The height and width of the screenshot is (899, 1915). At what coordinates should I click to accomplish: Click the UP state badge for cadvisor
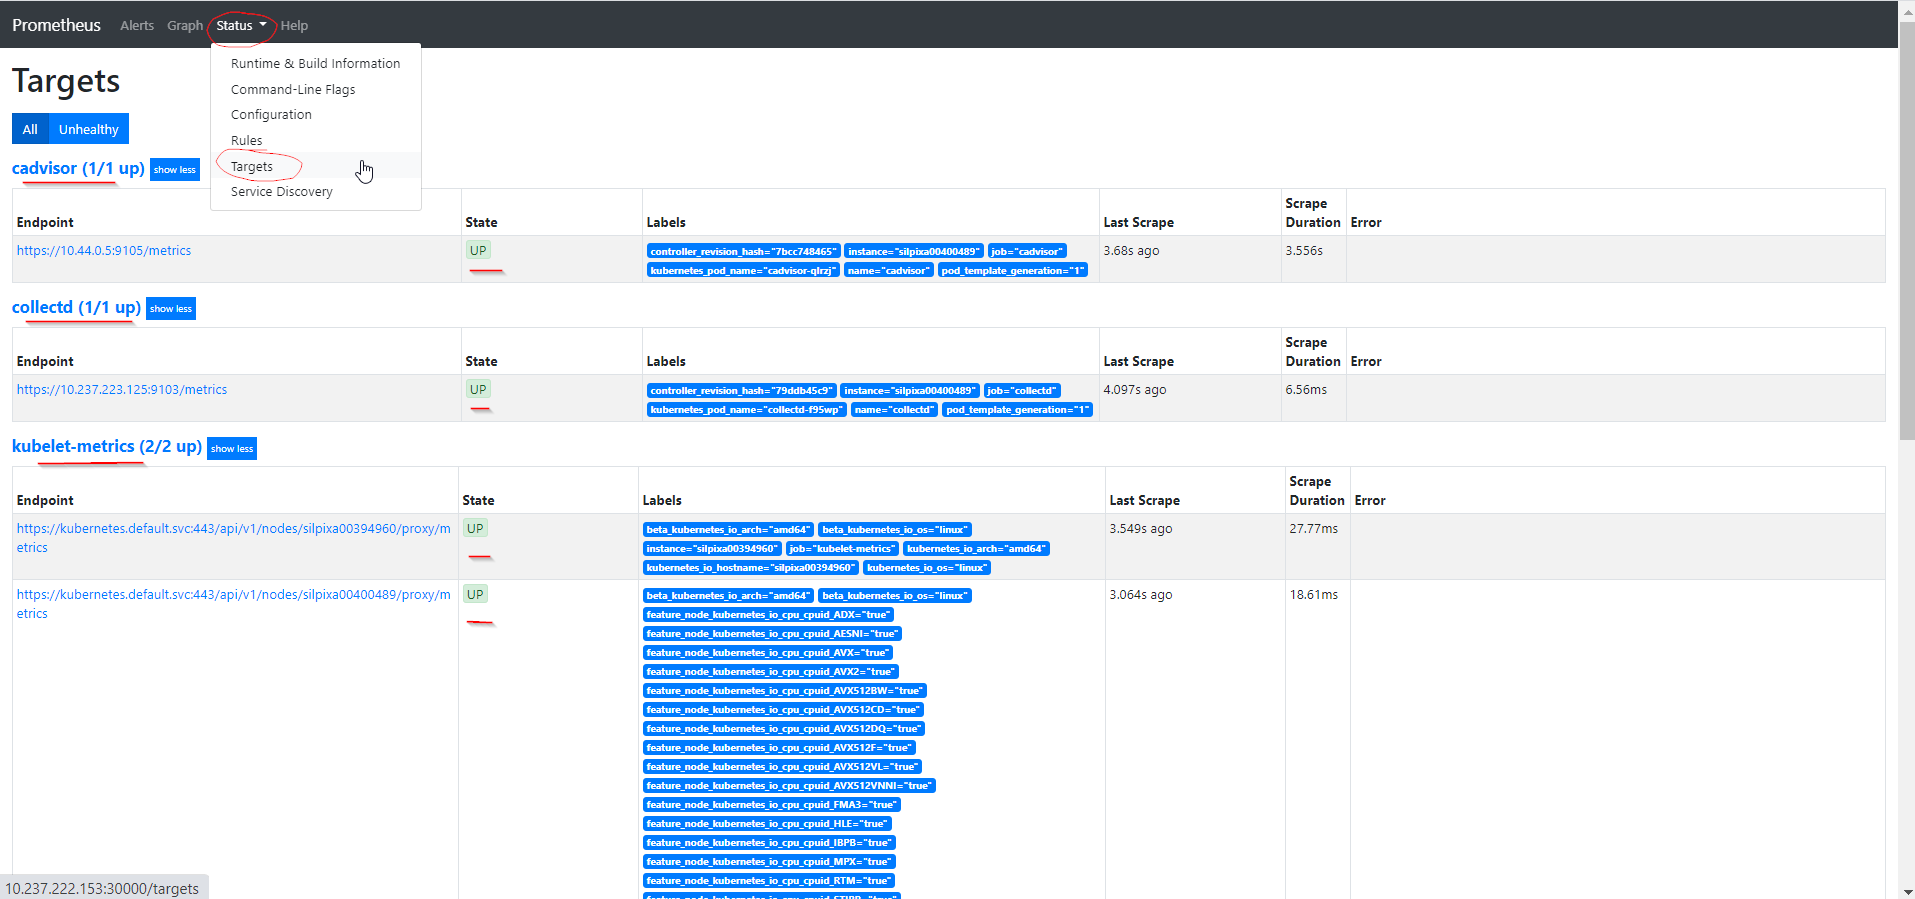tap(478, 250)
